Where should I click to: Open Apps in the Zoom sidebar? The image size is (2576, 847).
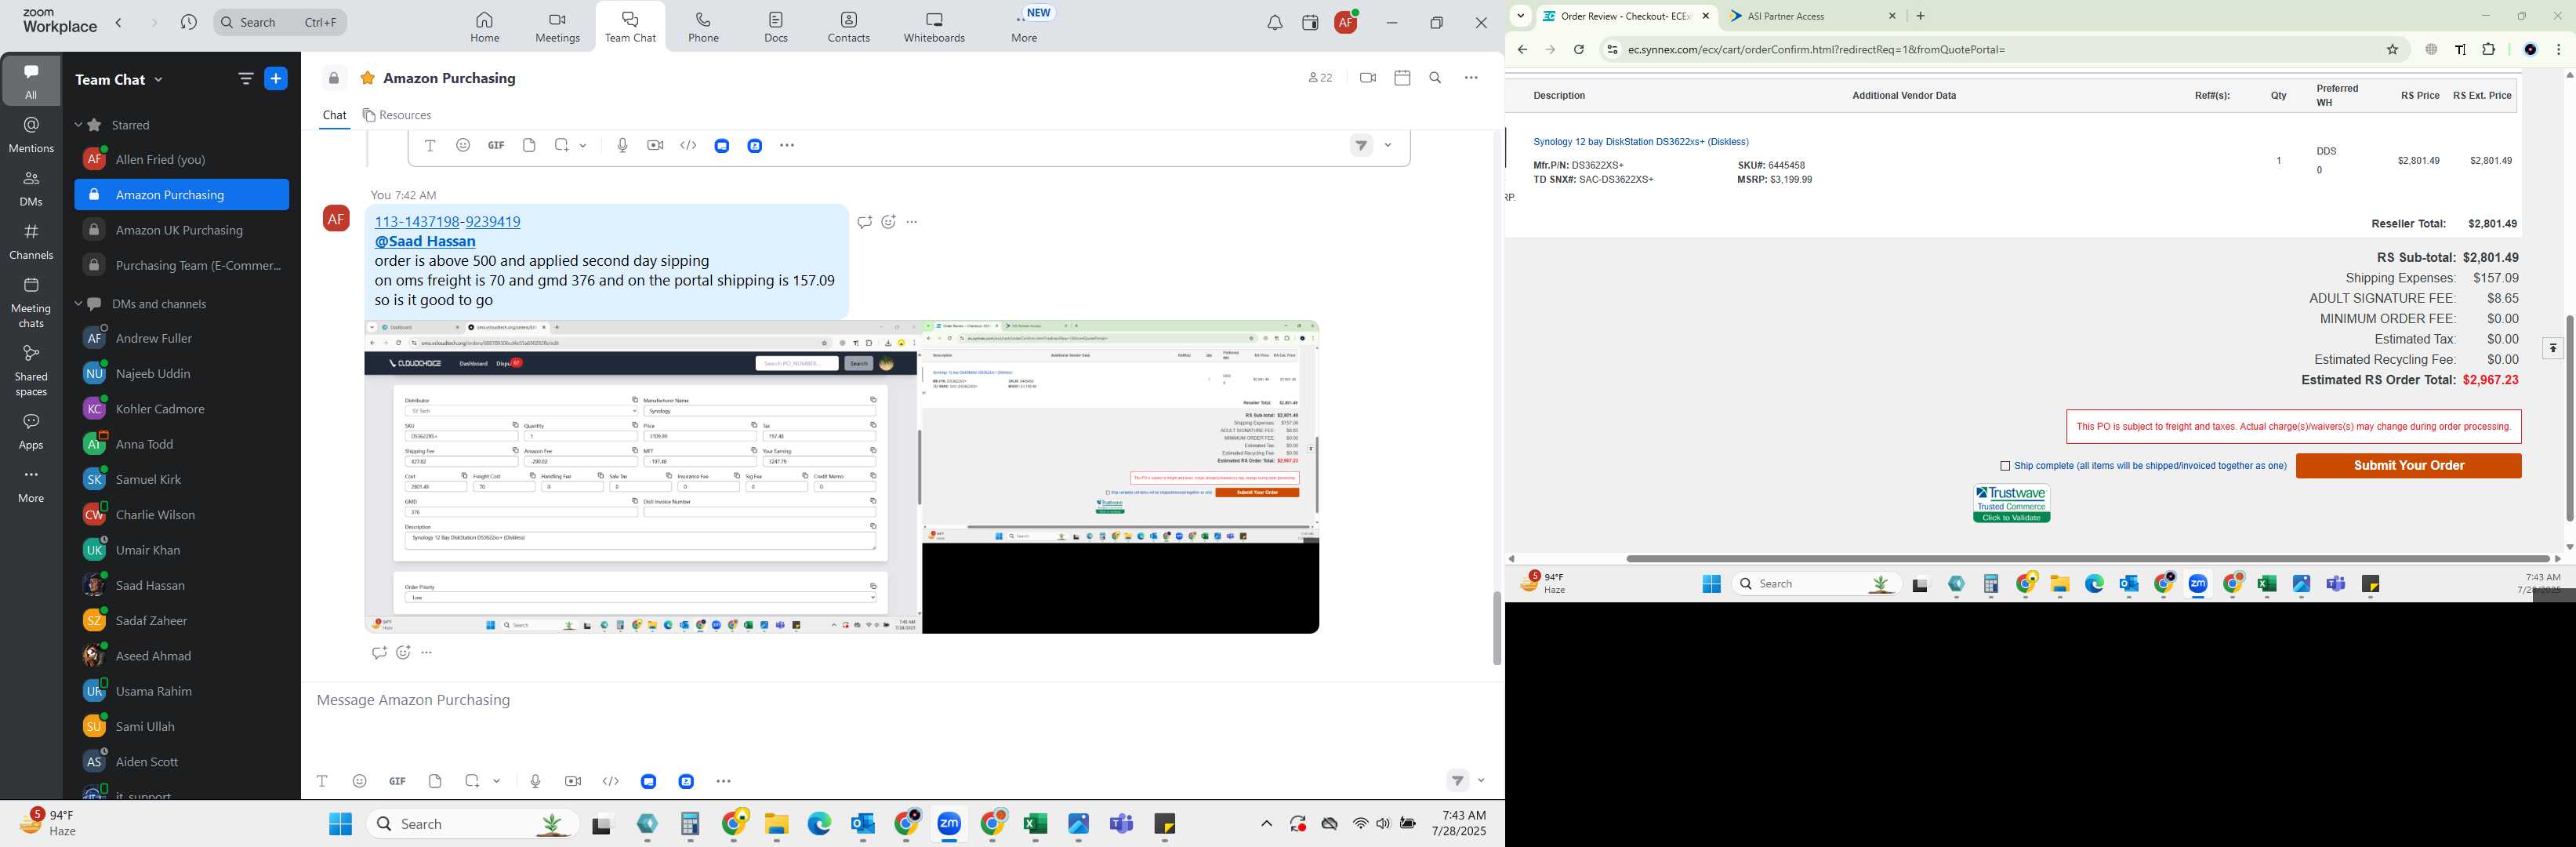(x=31, y=432)
